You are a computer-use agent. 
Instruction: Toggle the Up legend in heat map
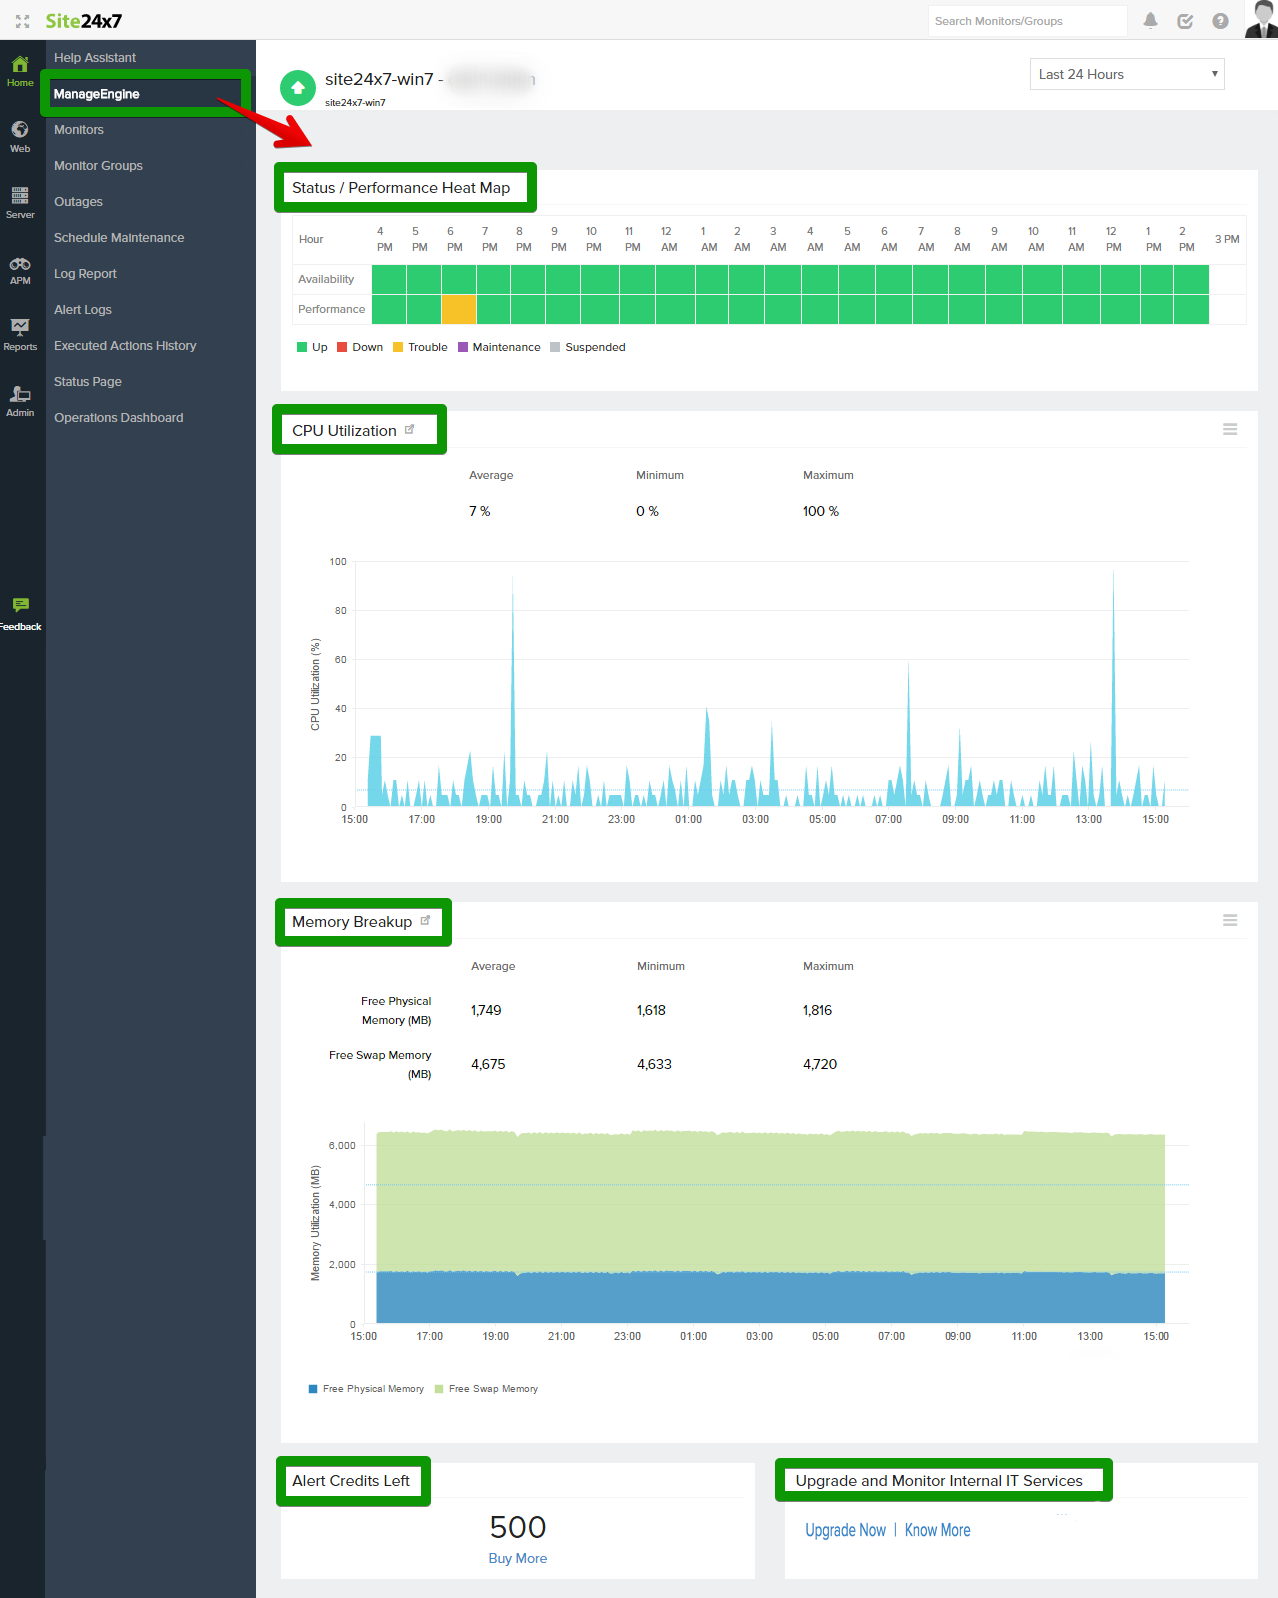(x=312, y=348)
